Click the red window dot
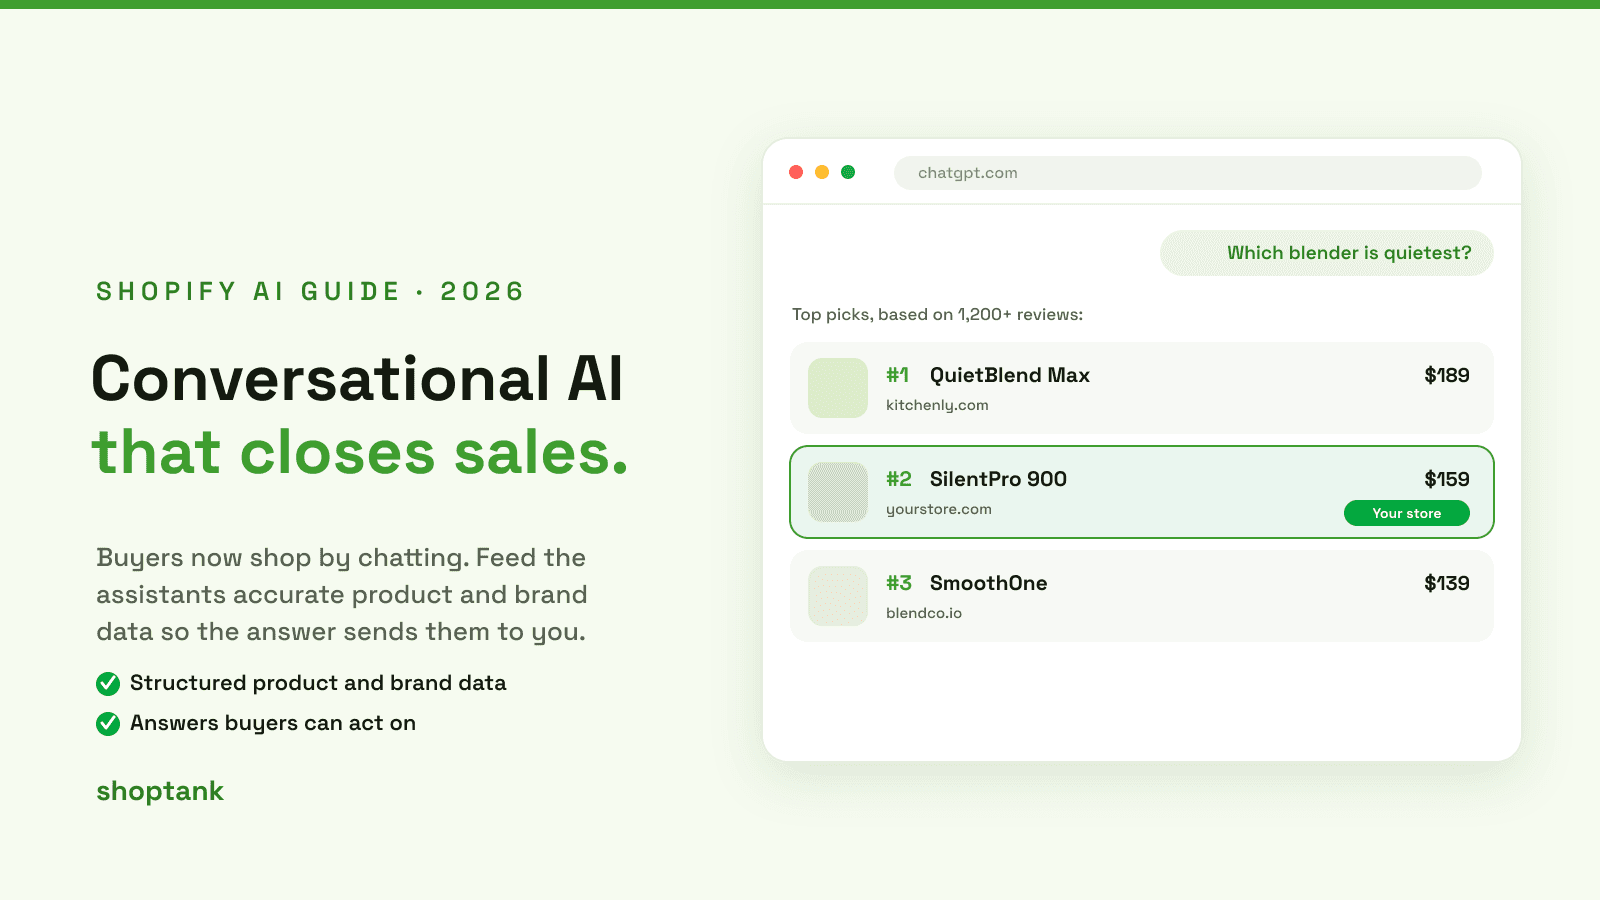 tap(796, 172)
